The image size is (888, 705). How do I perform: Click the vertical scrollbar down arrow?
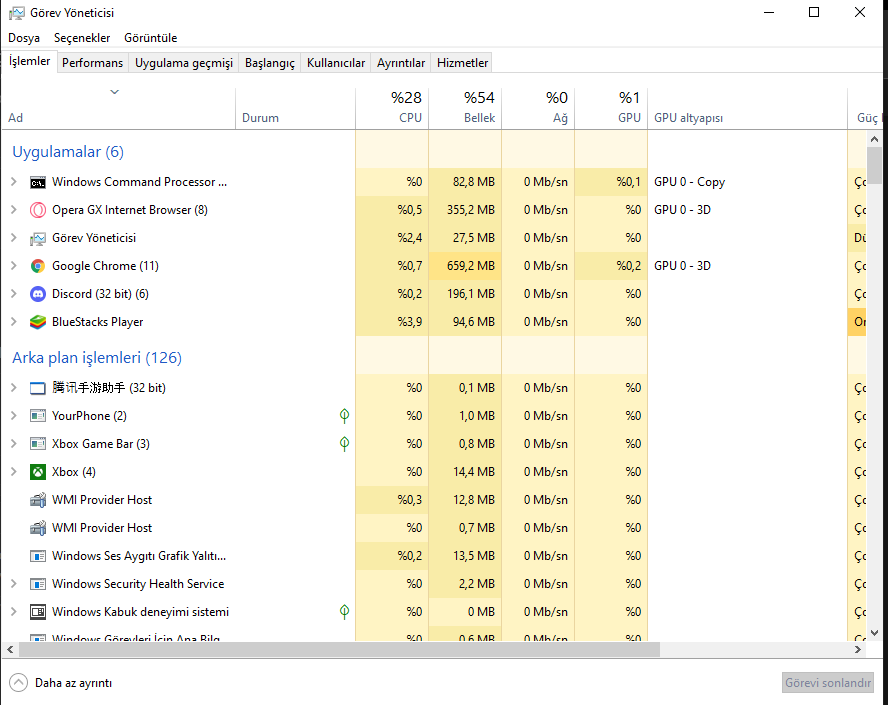pos(874,633)
